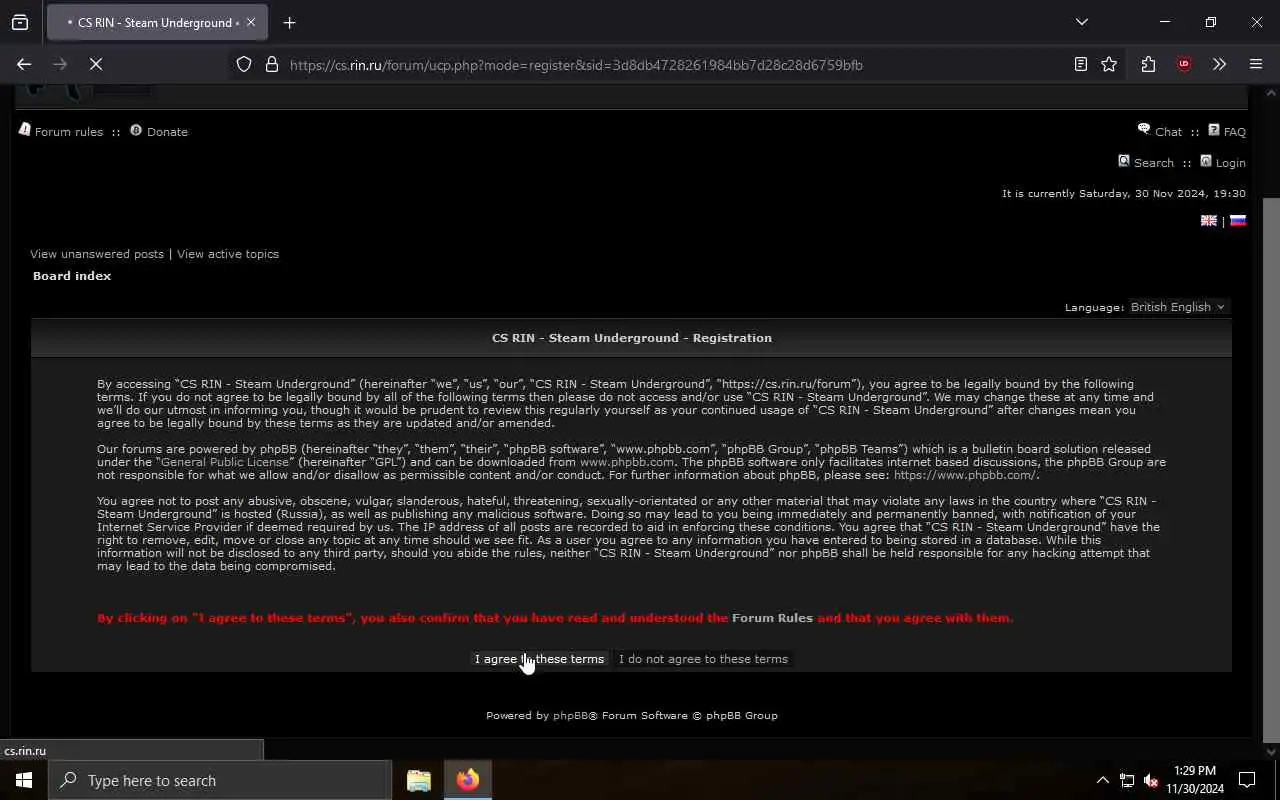Close the CS RIN tab
Screen dimensions: 1280x800
pyautogui.click(x=251, y=22)
